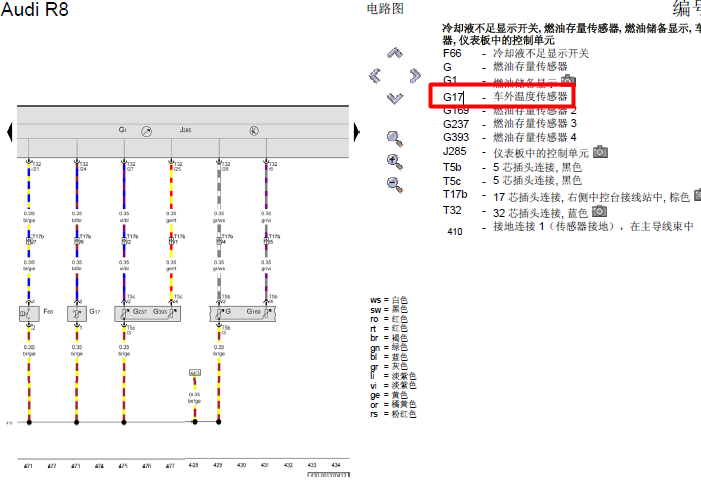This screenshot has width=701, height=501.
Task: Click track number 428 on the bottom scale
Action: (194, 465)
